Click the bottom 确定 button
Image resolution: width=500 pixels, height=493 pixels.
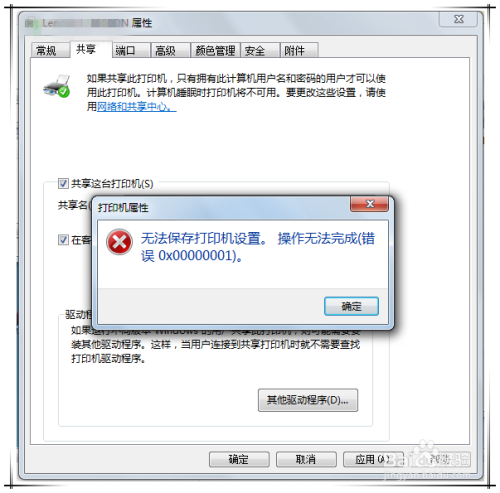(239, 459)
